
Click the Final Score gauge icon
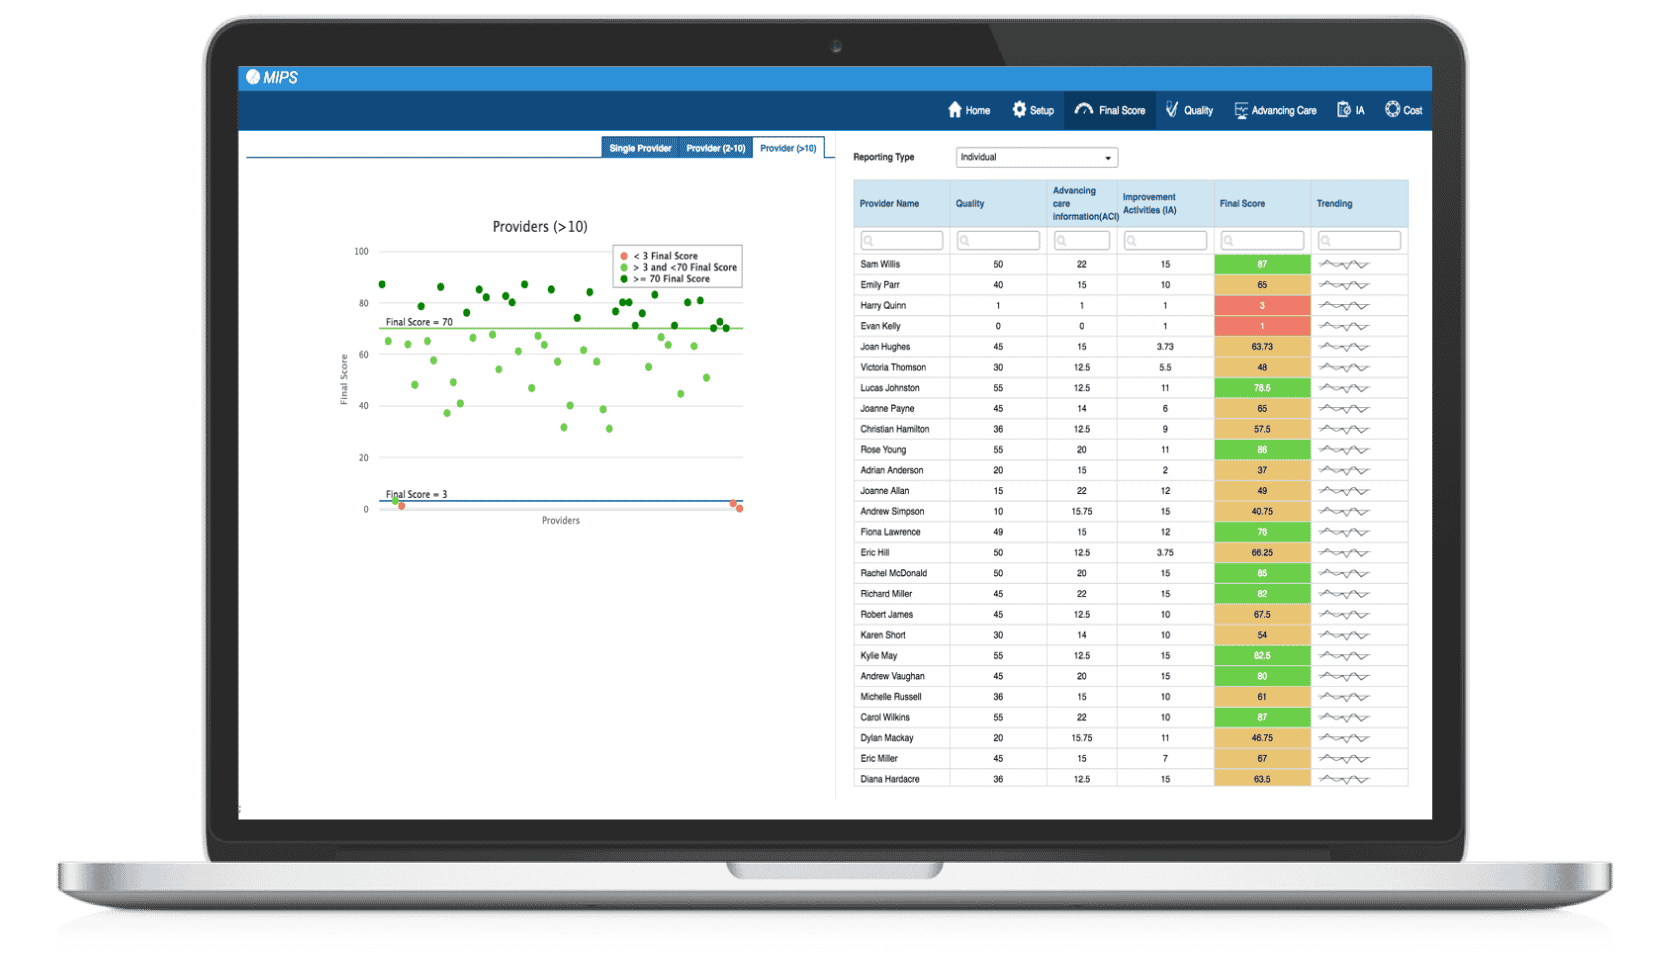coord(1084,110)
